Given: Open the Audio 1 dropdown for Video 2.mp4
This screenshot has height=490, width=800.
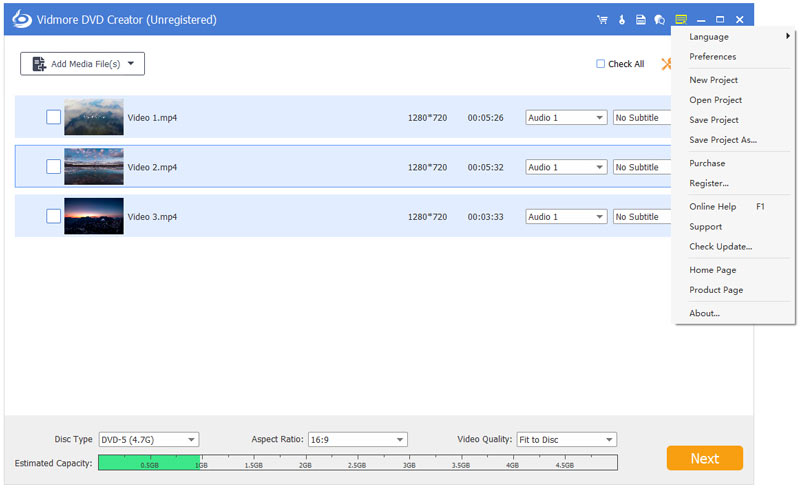Looking at the screenshot, I should coord(566,167).
